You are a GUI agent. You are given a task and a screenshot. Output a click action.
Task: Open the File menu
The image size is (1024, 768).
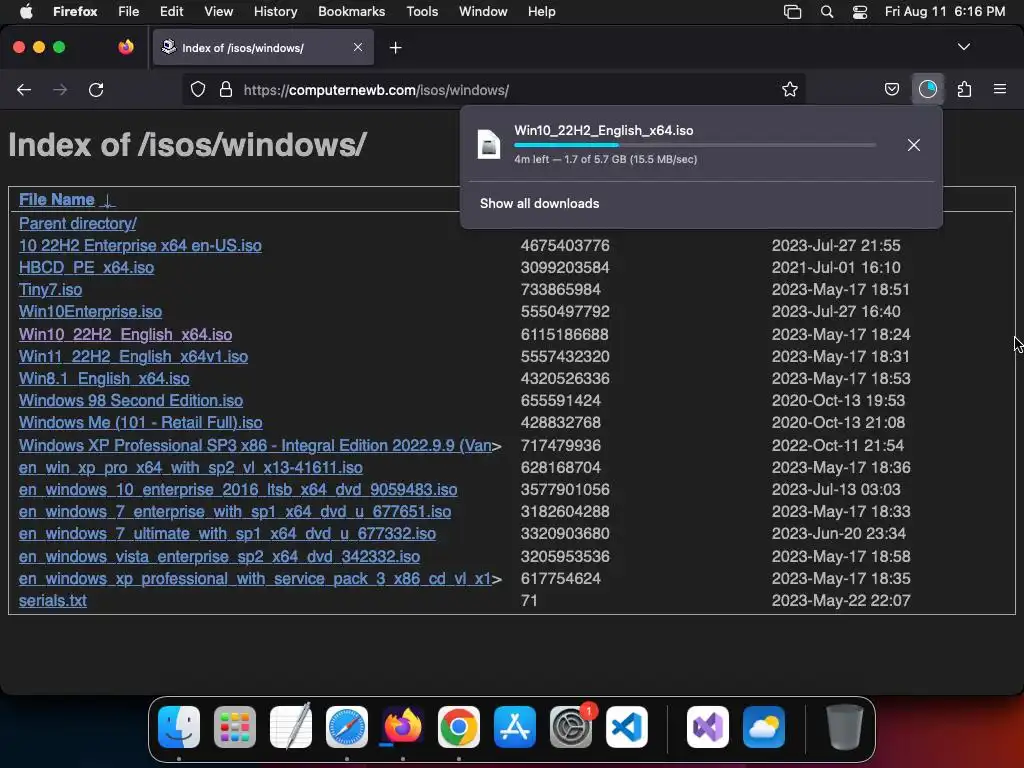click(x=128, y=11)
